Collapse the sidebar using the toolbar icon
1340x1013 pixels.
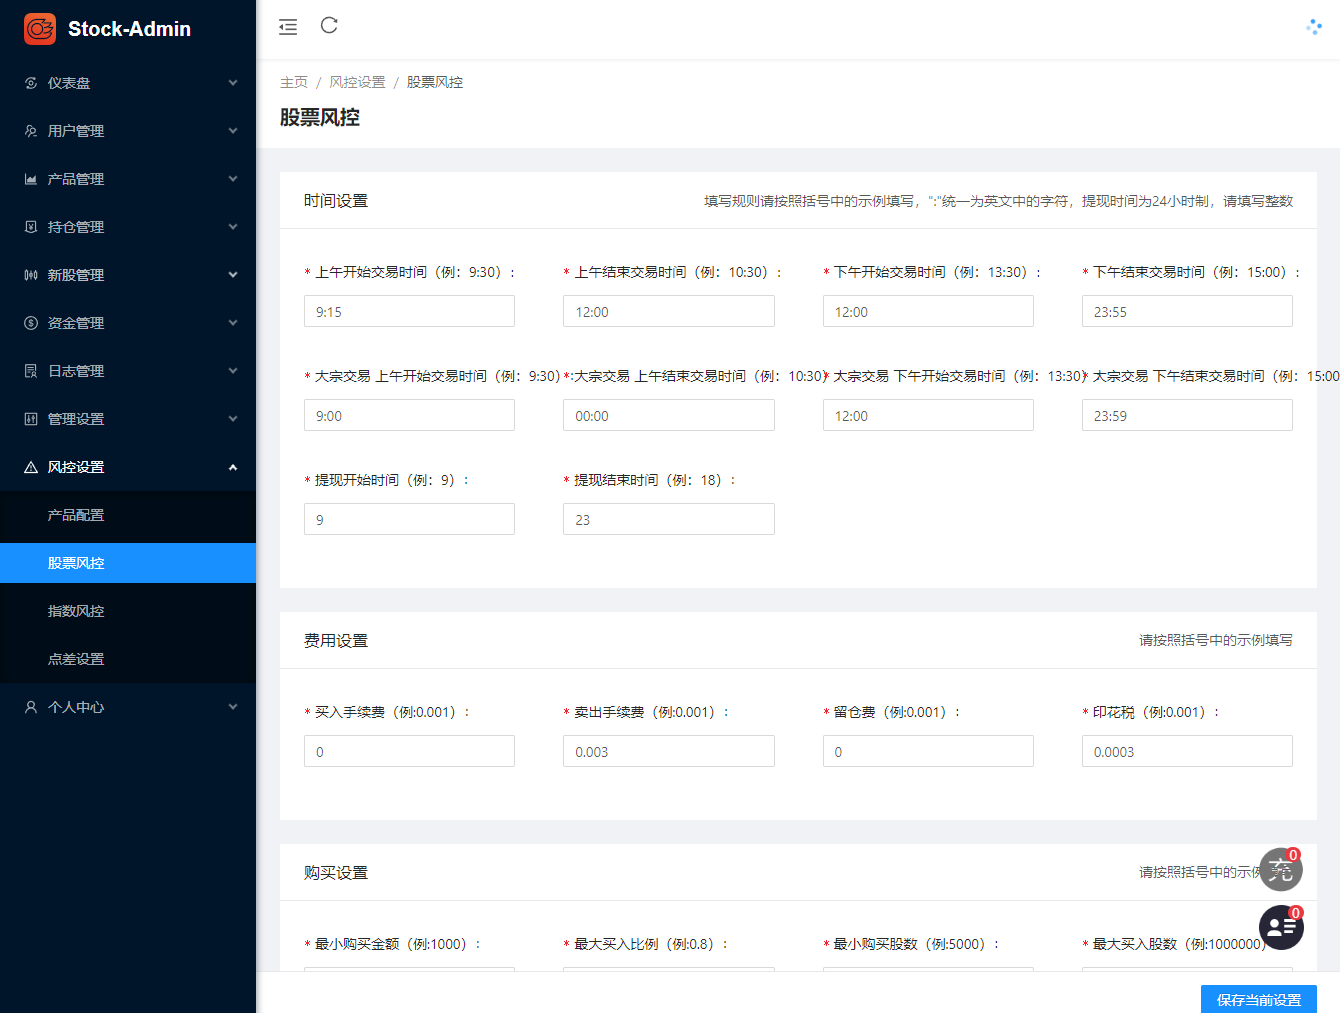pos(288,27)
